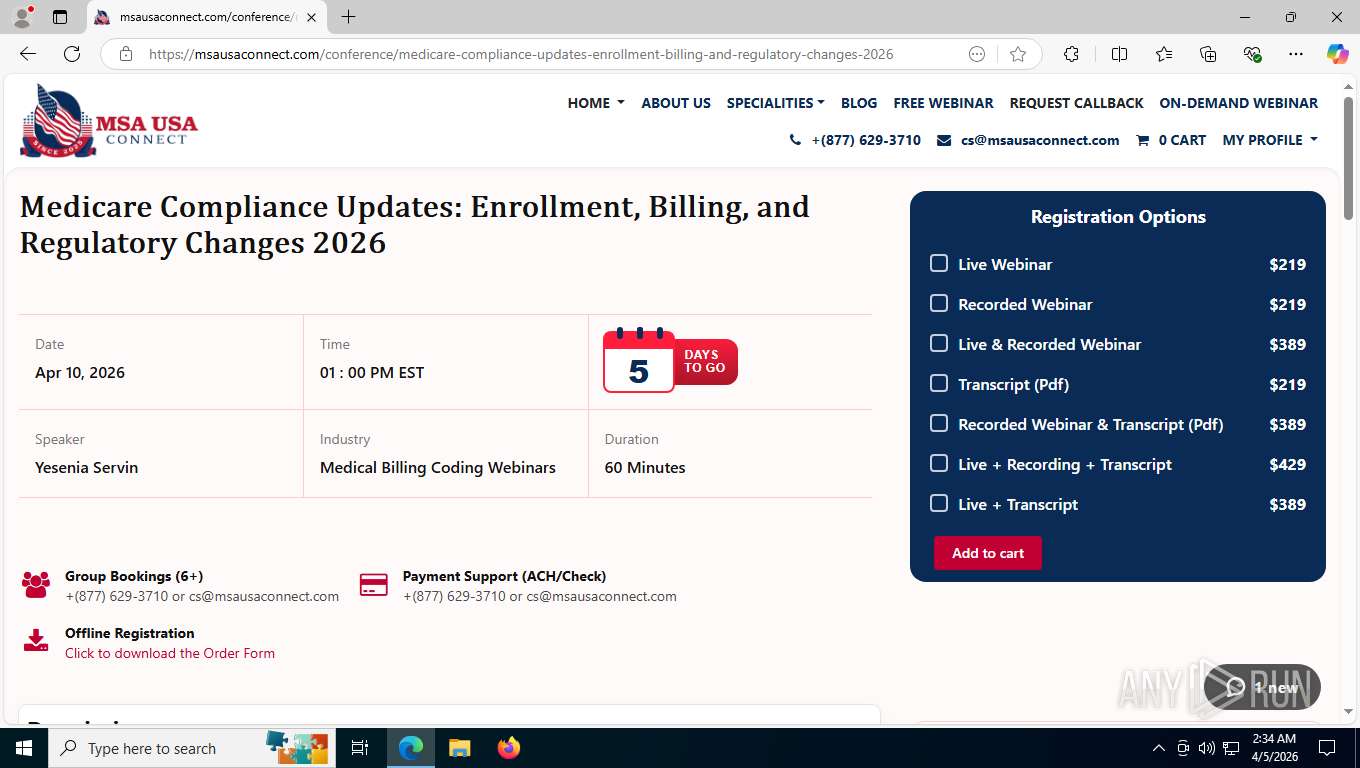
Task: Go to FREE WEBINAR page
Action: coord(943,103)
